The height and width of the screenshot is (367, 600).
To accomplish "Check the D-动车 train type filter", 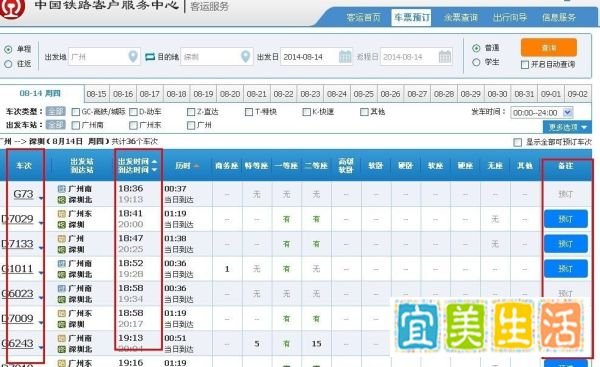I will point(133,112).
